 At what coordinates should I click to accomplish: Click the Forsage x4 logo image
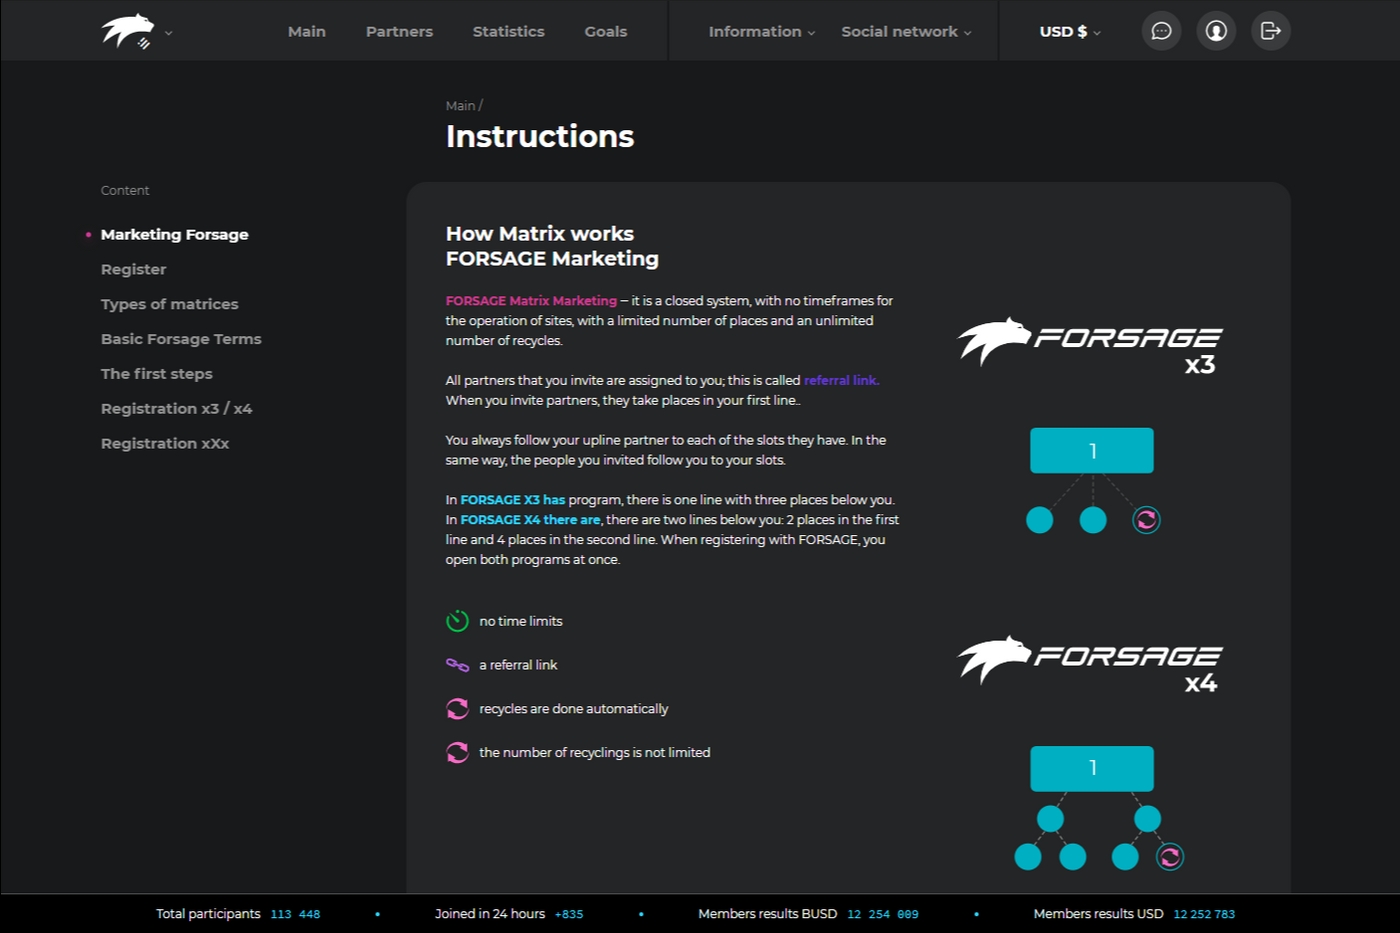pyautogui.click(x=1090, y=663)
